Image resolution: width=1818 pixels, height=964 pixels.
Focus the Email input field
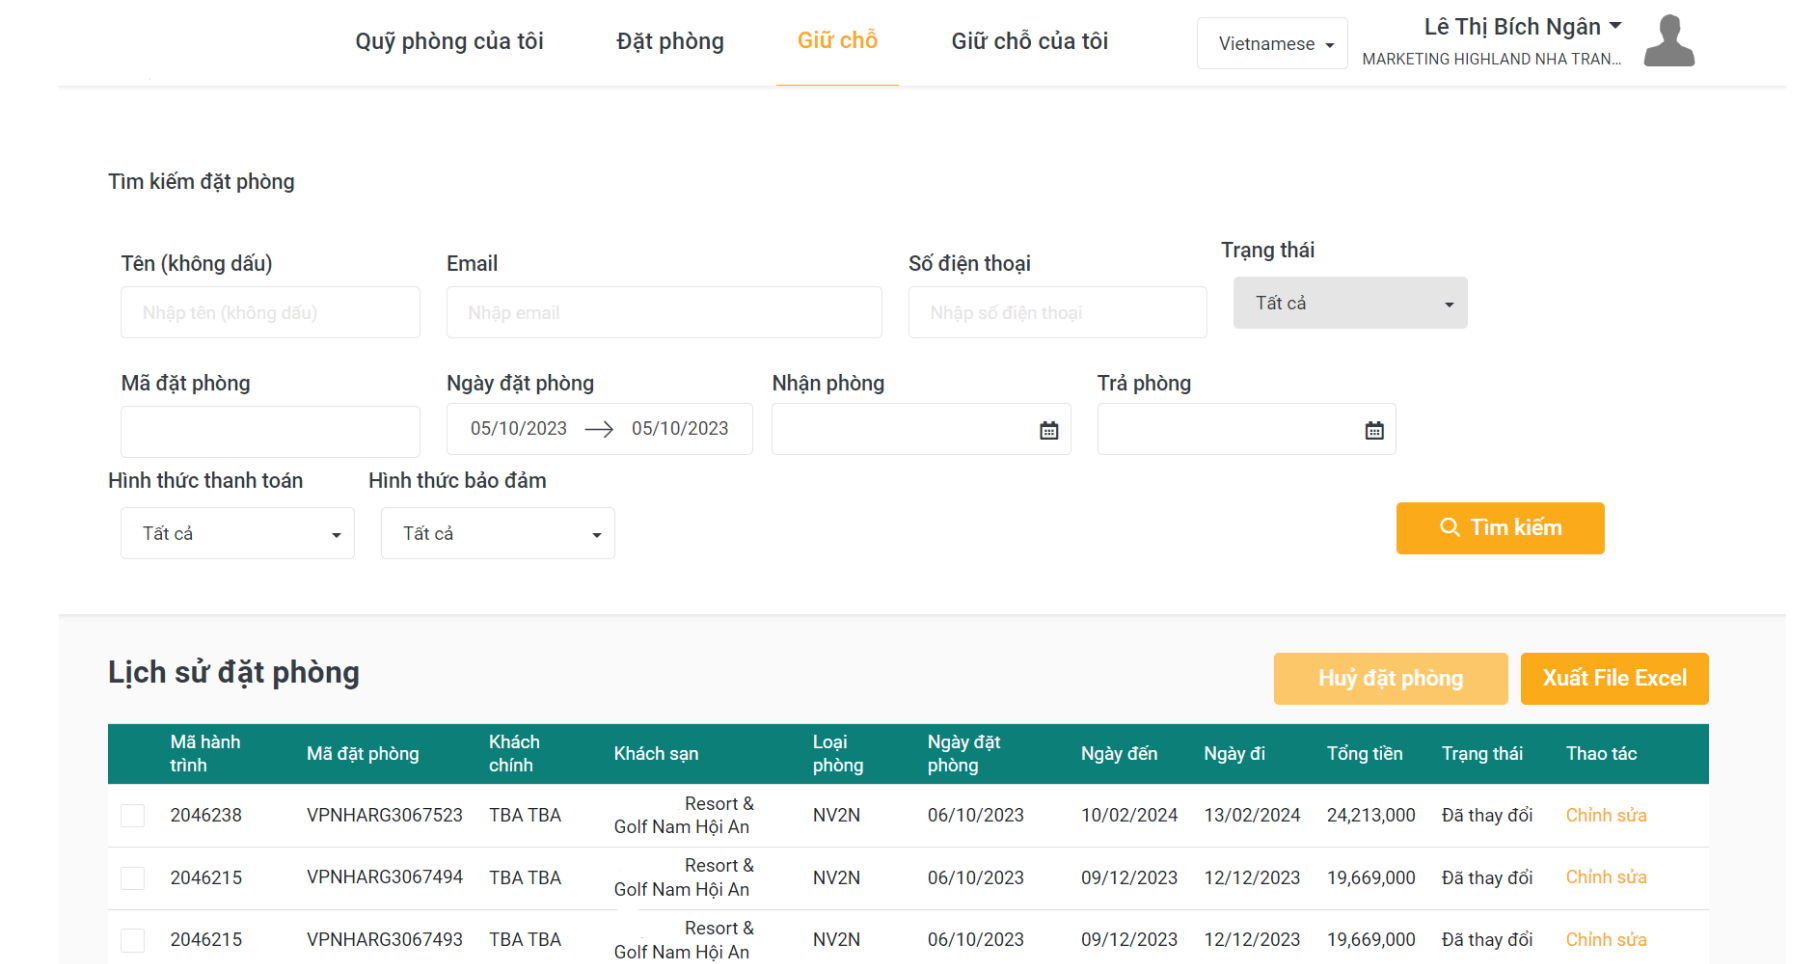(x=664, y=313)
